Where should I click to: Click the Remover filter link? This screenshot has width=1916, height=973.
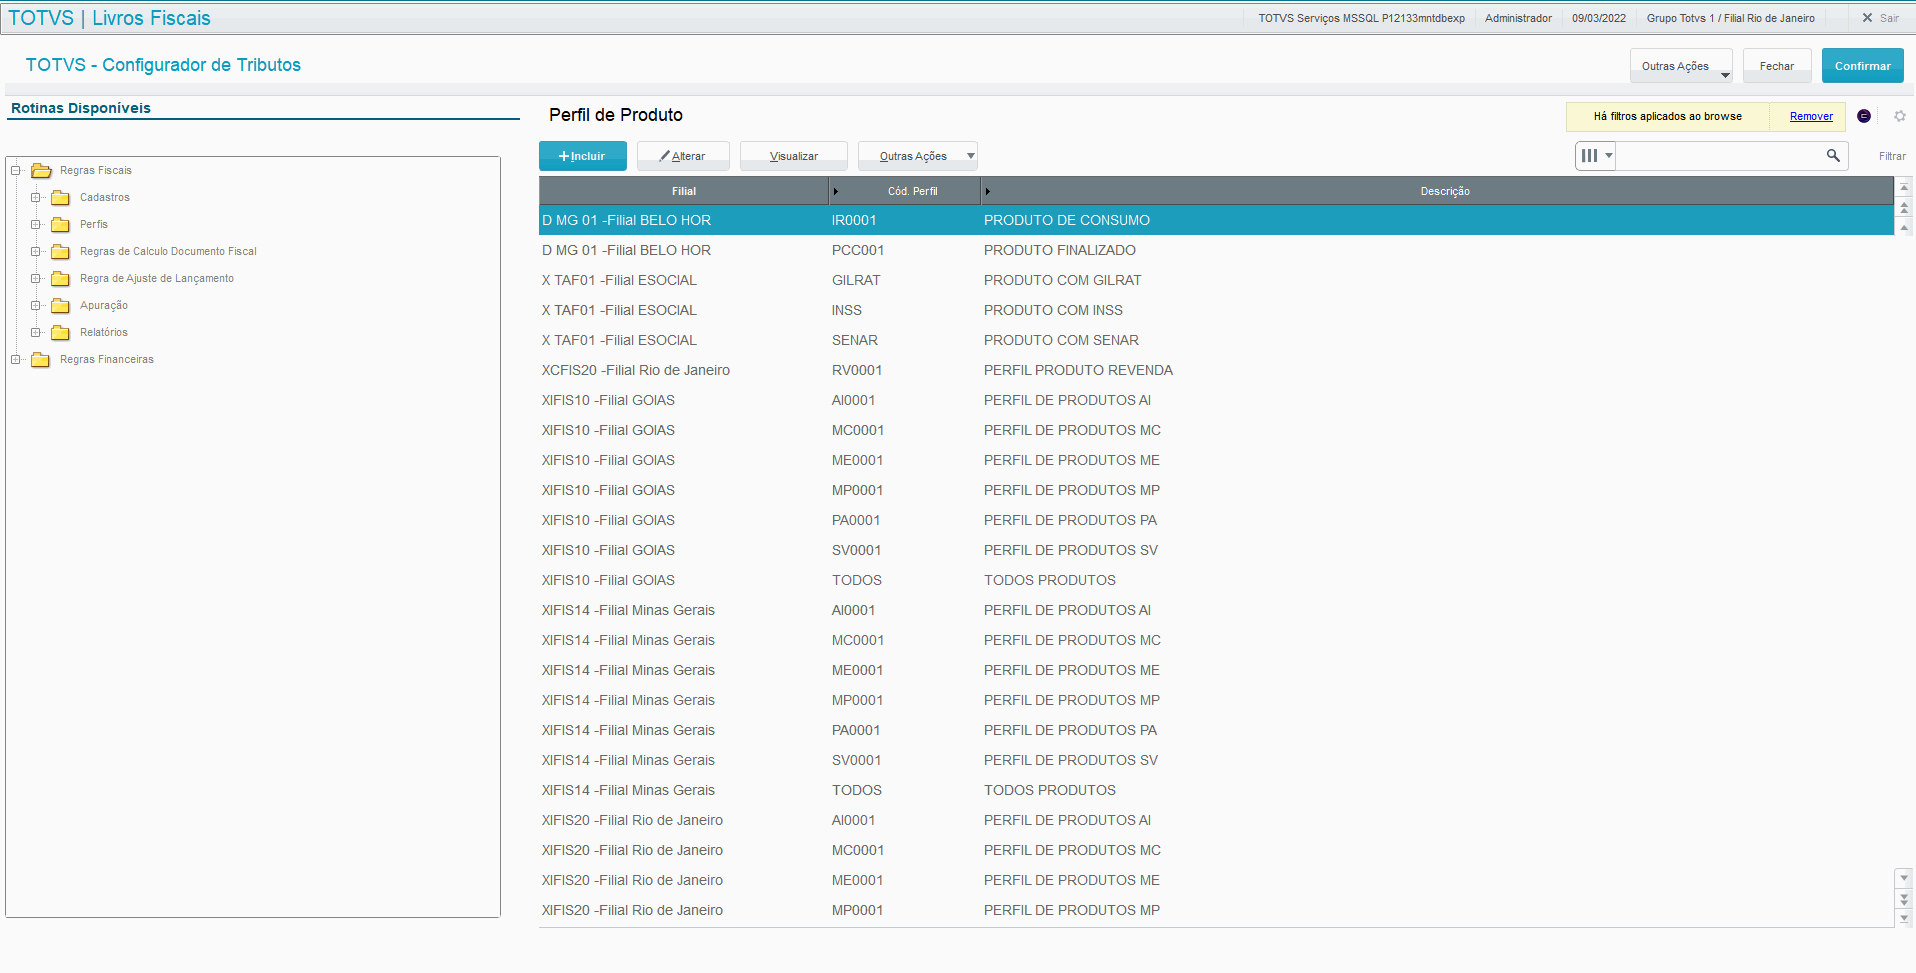tap(1811, 116)
